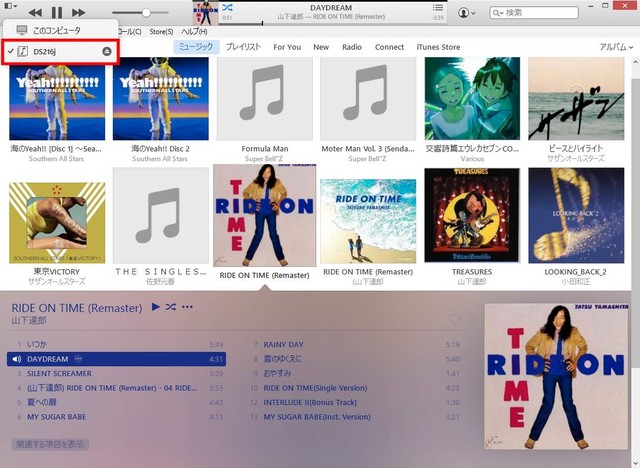Viewport: 640px width, 468px height.
Task: Toggle the remaining time display -3:39
Action: coord(438,18)
